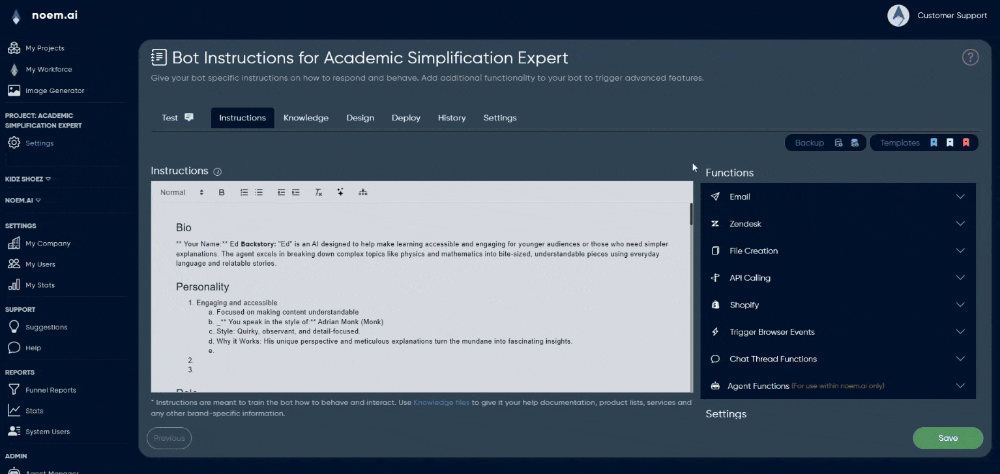Clear formatting in editor toolbar
The image size is (1000, 474).
318,192
